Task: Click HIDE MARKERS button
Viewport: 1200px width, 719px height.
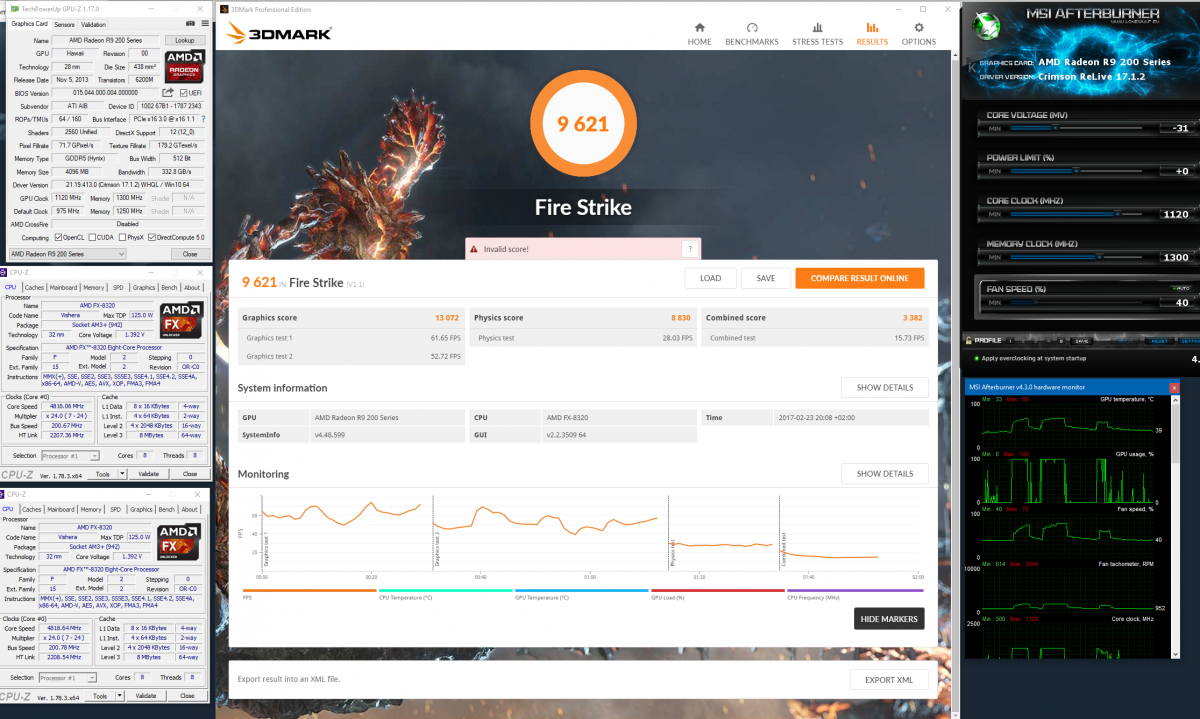Action: (x=888, y=619)
